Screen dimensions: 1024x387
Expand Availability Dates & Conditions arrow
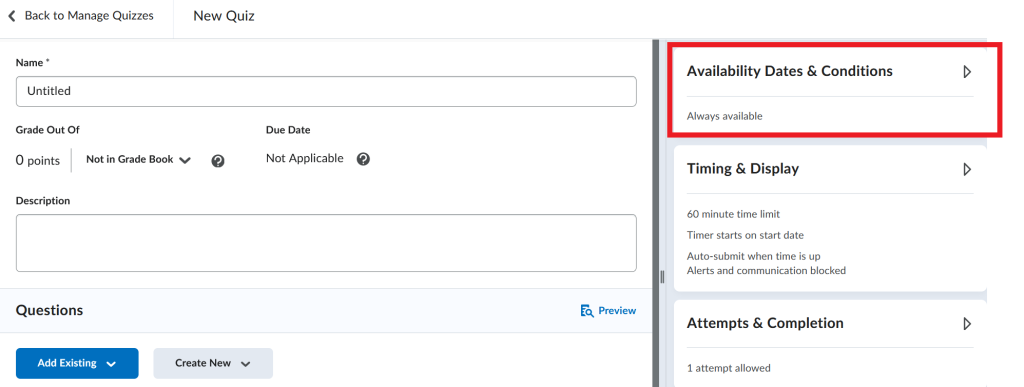coord(967,72)
